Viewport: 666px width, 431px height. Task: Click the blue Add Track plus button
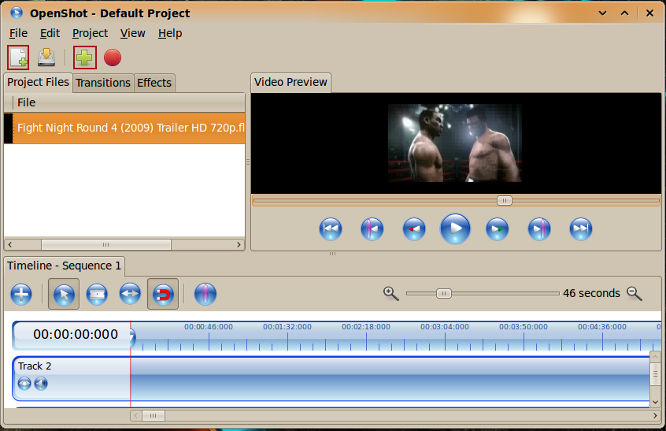pos(21,294)
